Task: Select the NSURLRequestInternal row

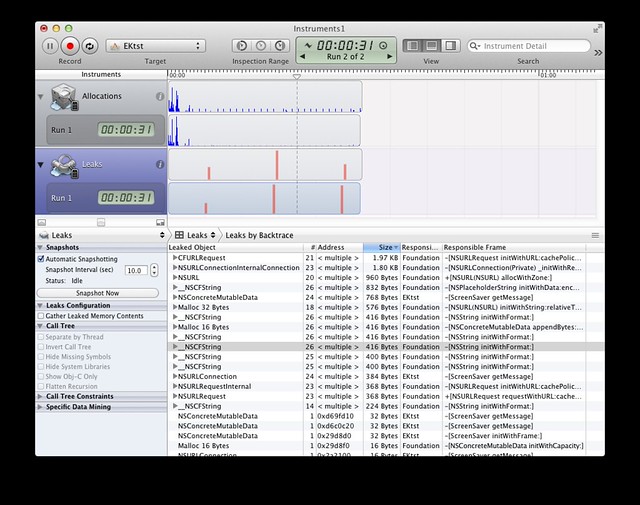Action: (386, 386)
